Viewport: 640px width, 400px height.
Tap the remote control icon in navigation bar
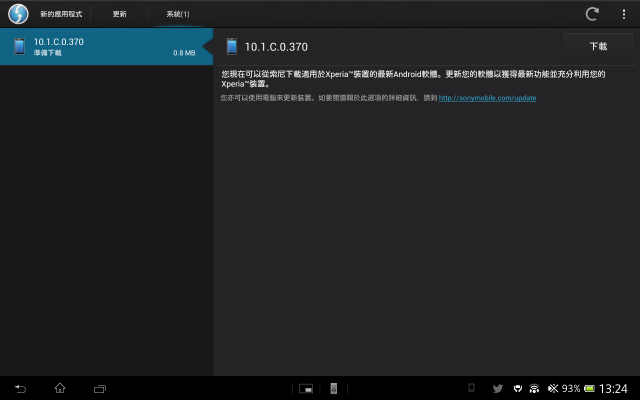(x=333, y=389)
